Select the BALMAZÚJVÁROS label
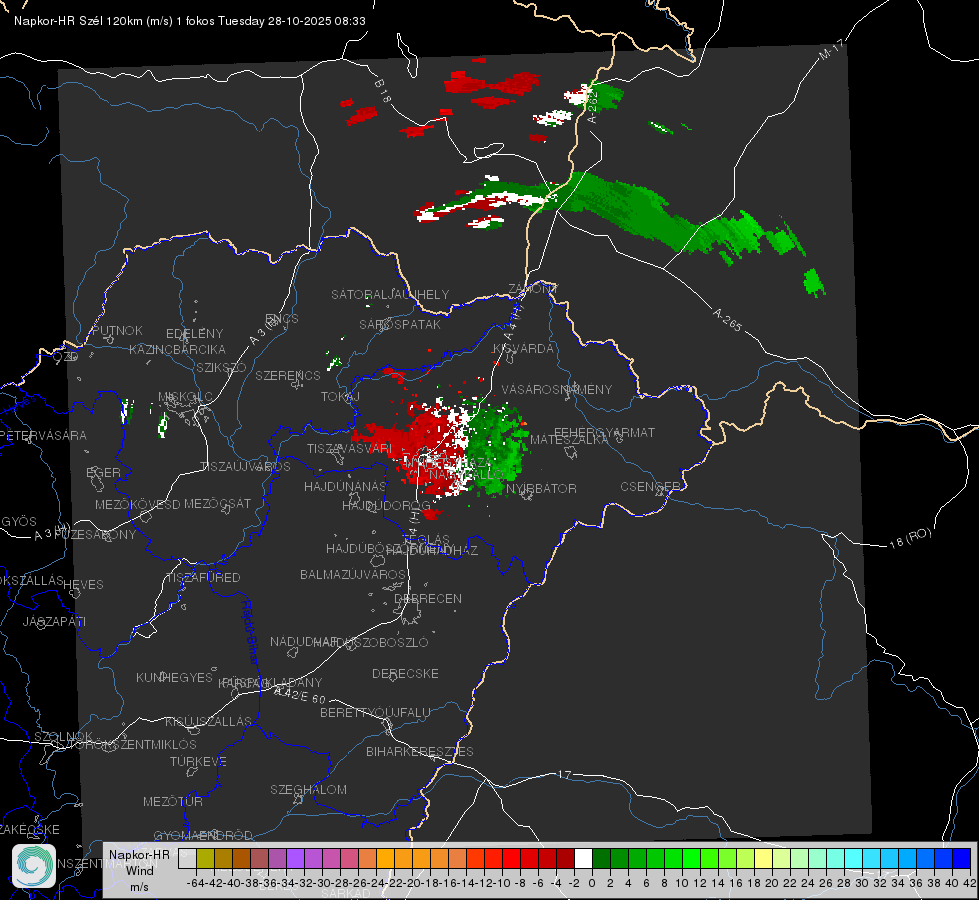Viewport: 979px width, 900px height. pos(353,574)
